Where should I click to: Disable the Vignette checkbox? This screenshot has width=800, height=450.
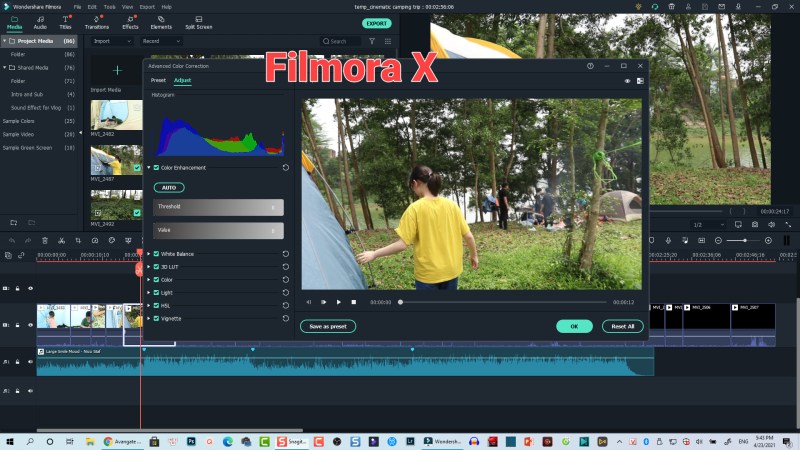point(156,318)
